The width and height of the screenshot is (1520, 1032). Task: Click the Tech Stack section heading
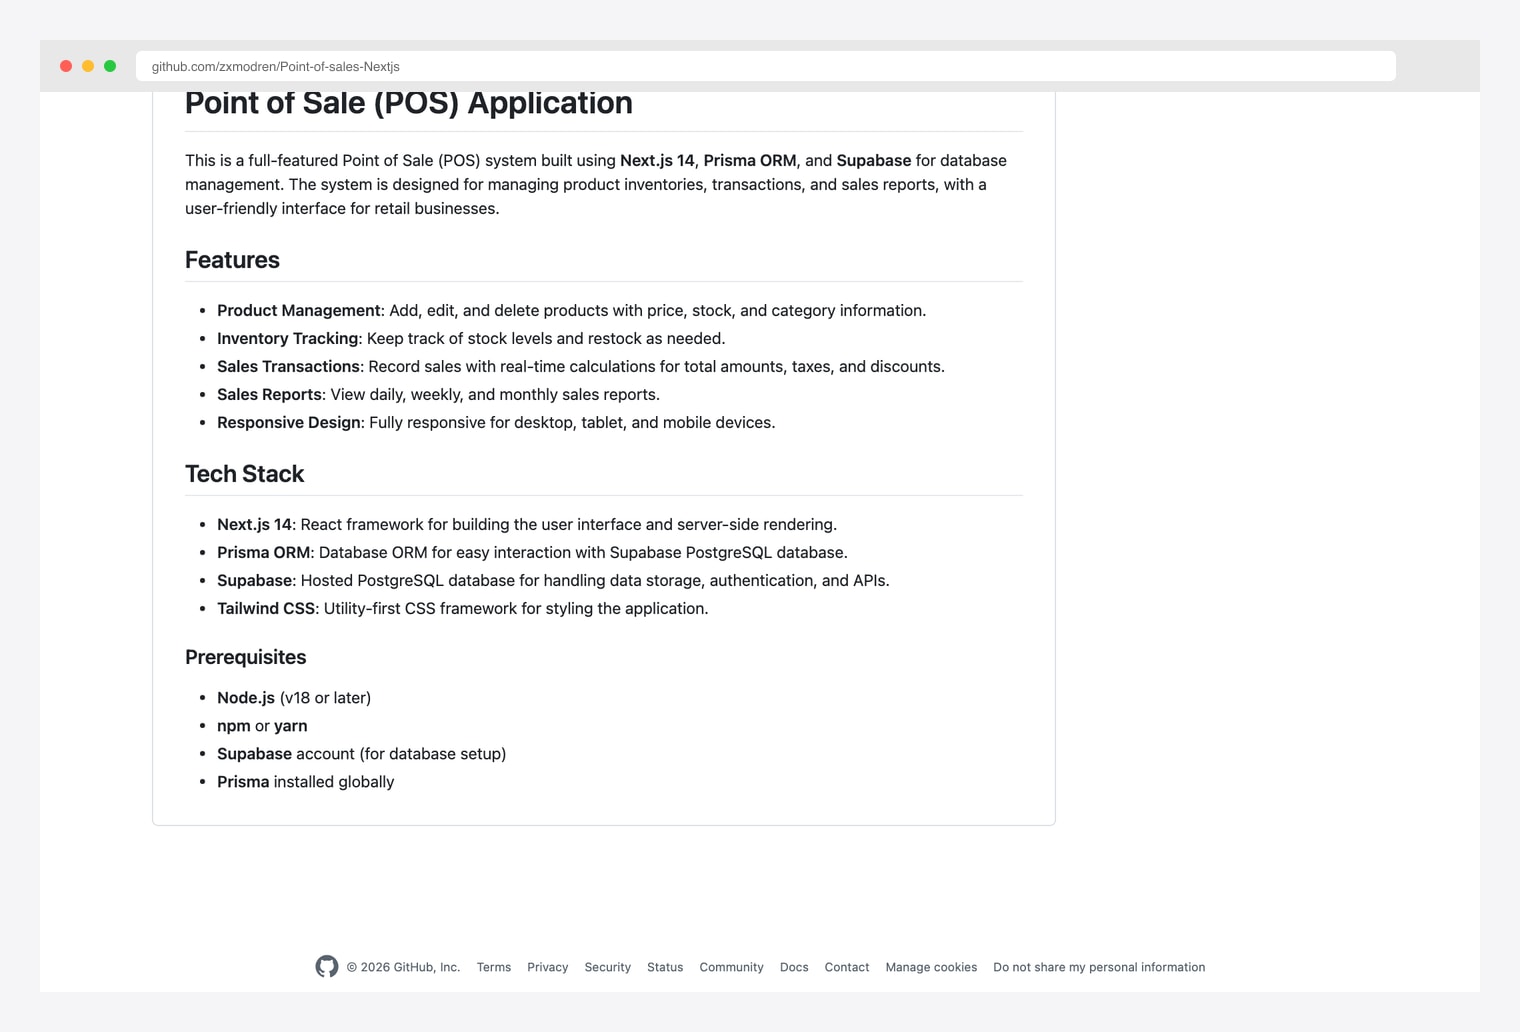(244, 474)
